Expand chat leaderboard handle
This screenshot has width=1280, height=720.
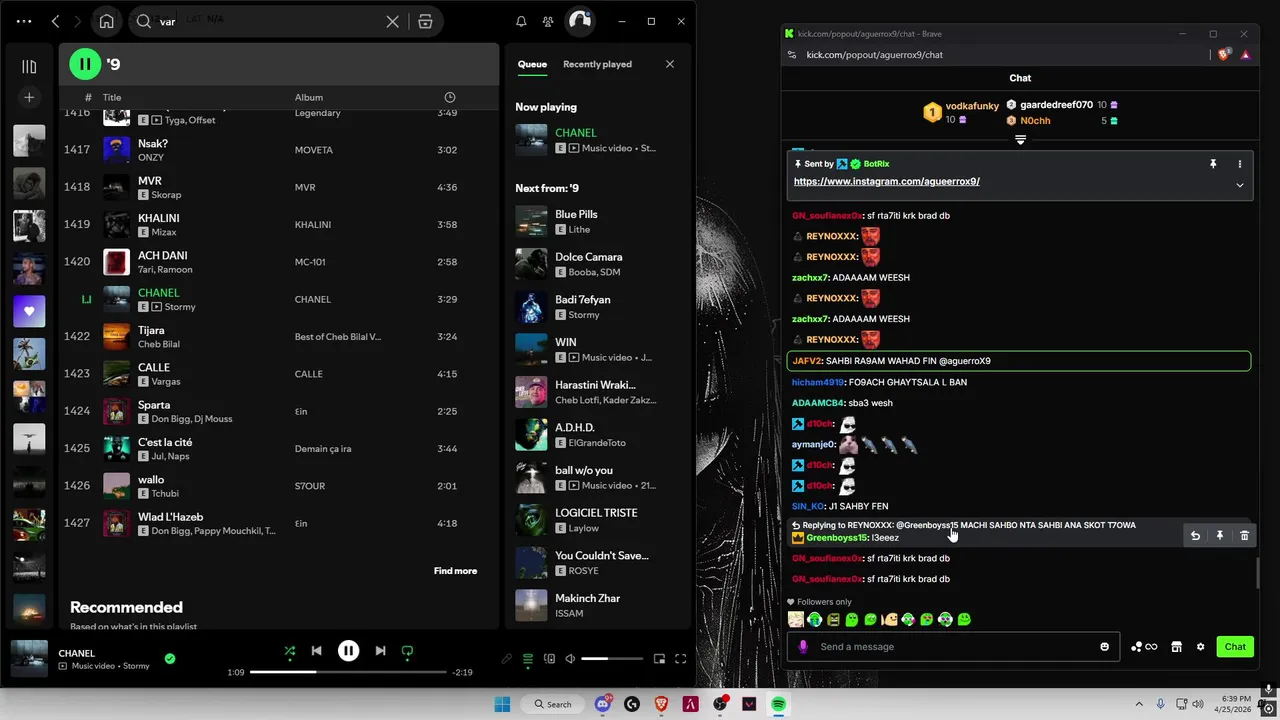[x=1020, y=140]
